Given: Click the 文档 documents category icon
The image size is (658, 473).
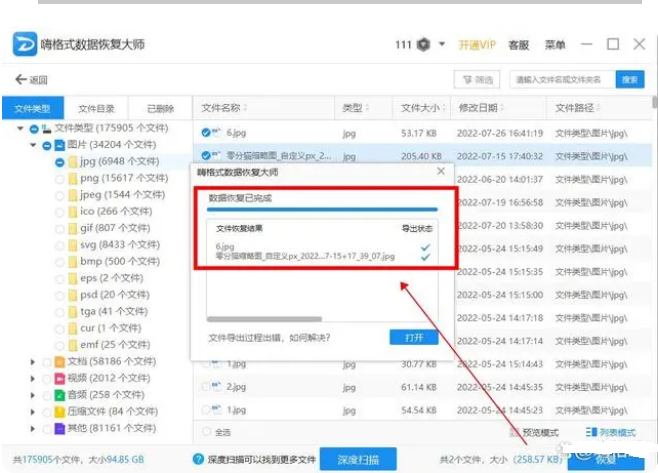Looking at the screenshot, I should click(x=59, y=361).
